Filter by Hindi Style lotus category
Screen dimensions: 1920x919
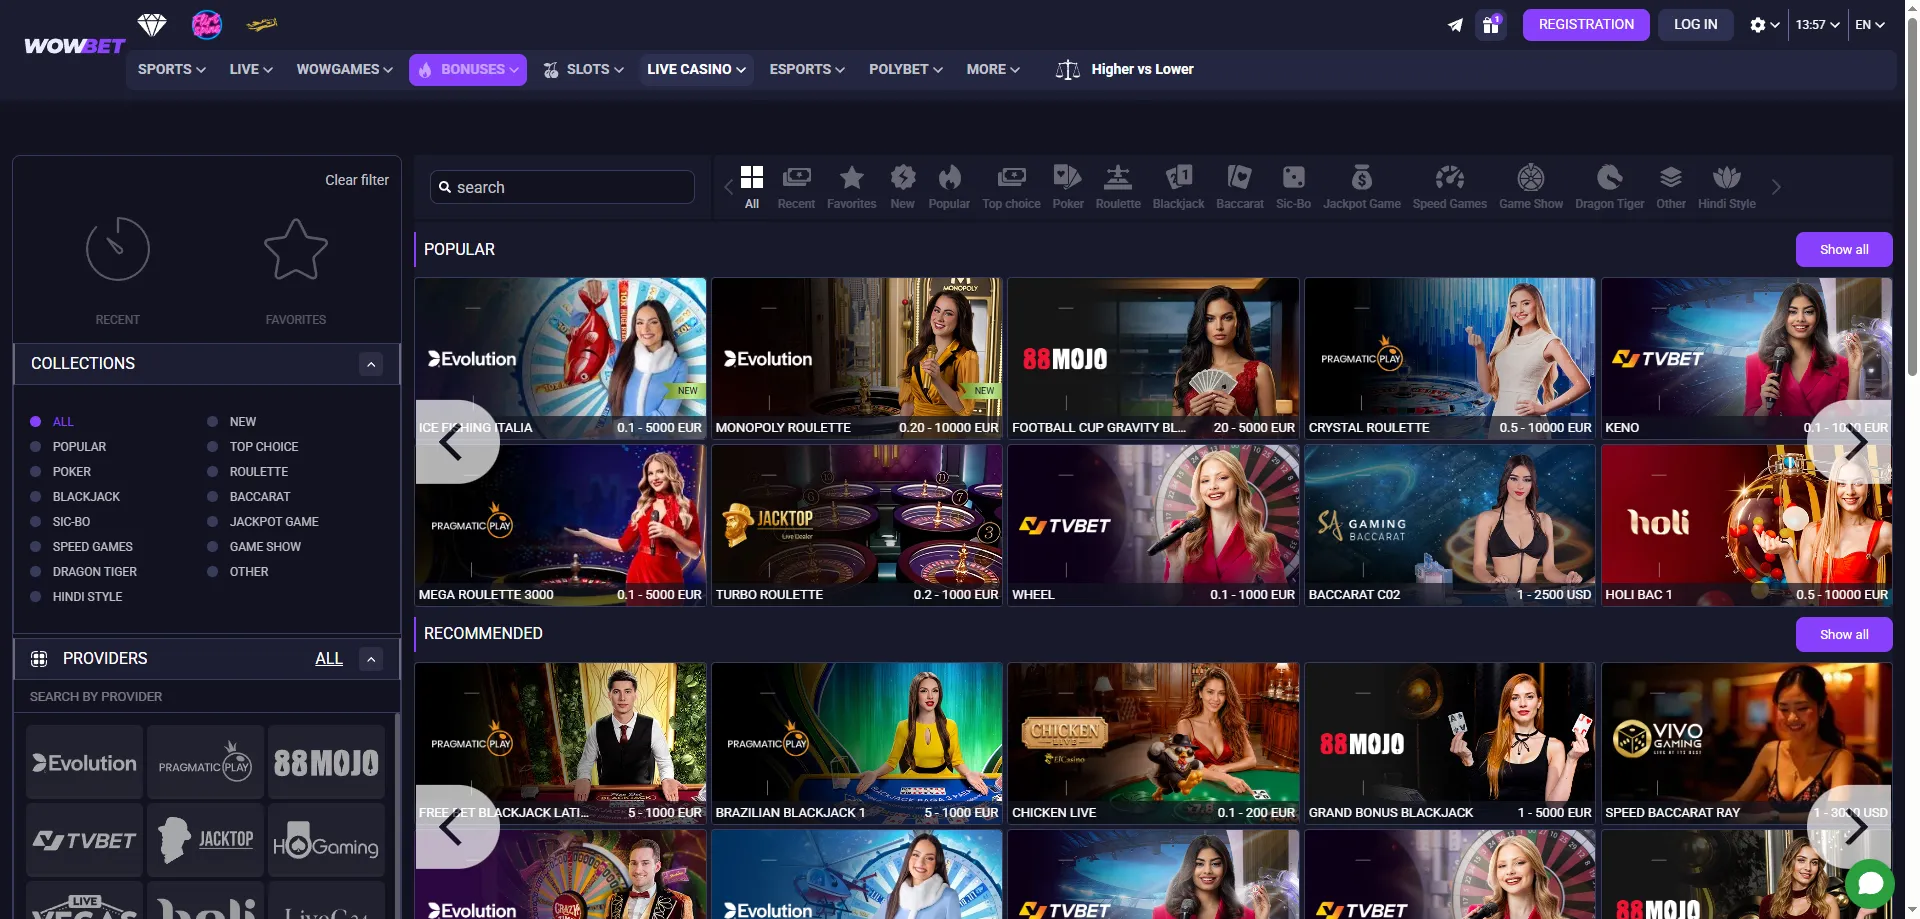1727,187
